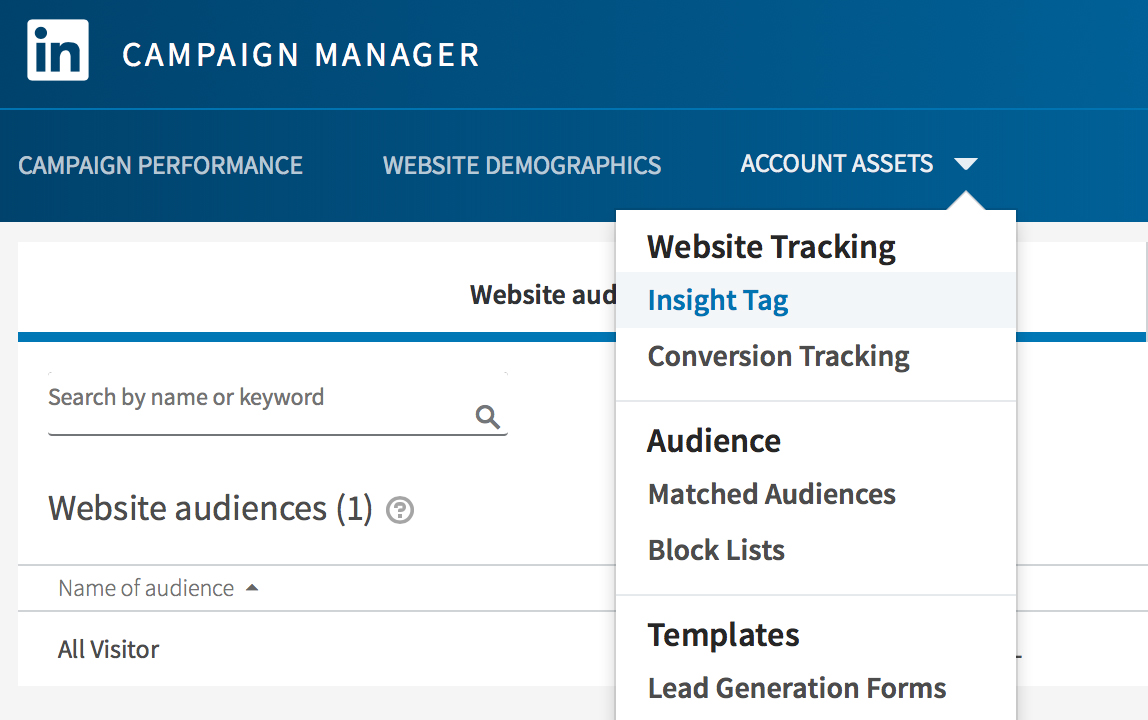
Task: Focus the Search by name or keyword field
Action: click(x=277, y=404)
